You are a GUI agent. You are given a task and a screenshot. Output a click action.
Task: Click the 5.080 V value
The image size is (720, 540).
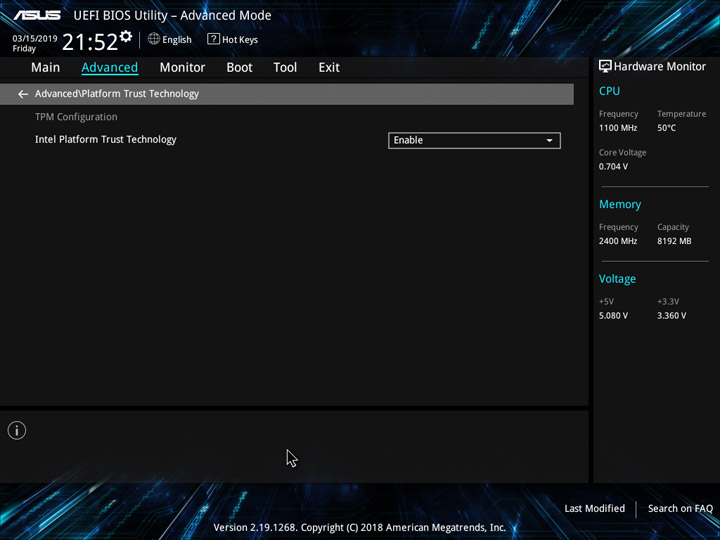click(613, 315)
